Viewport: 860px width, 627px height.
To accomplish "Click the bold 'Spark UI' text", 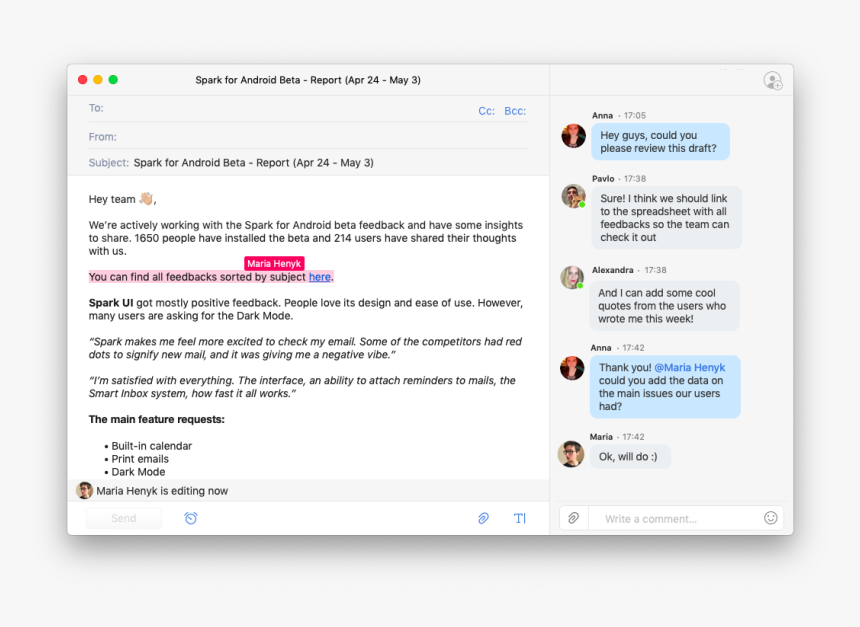I will pyautogui.click(x=111, y=303).
